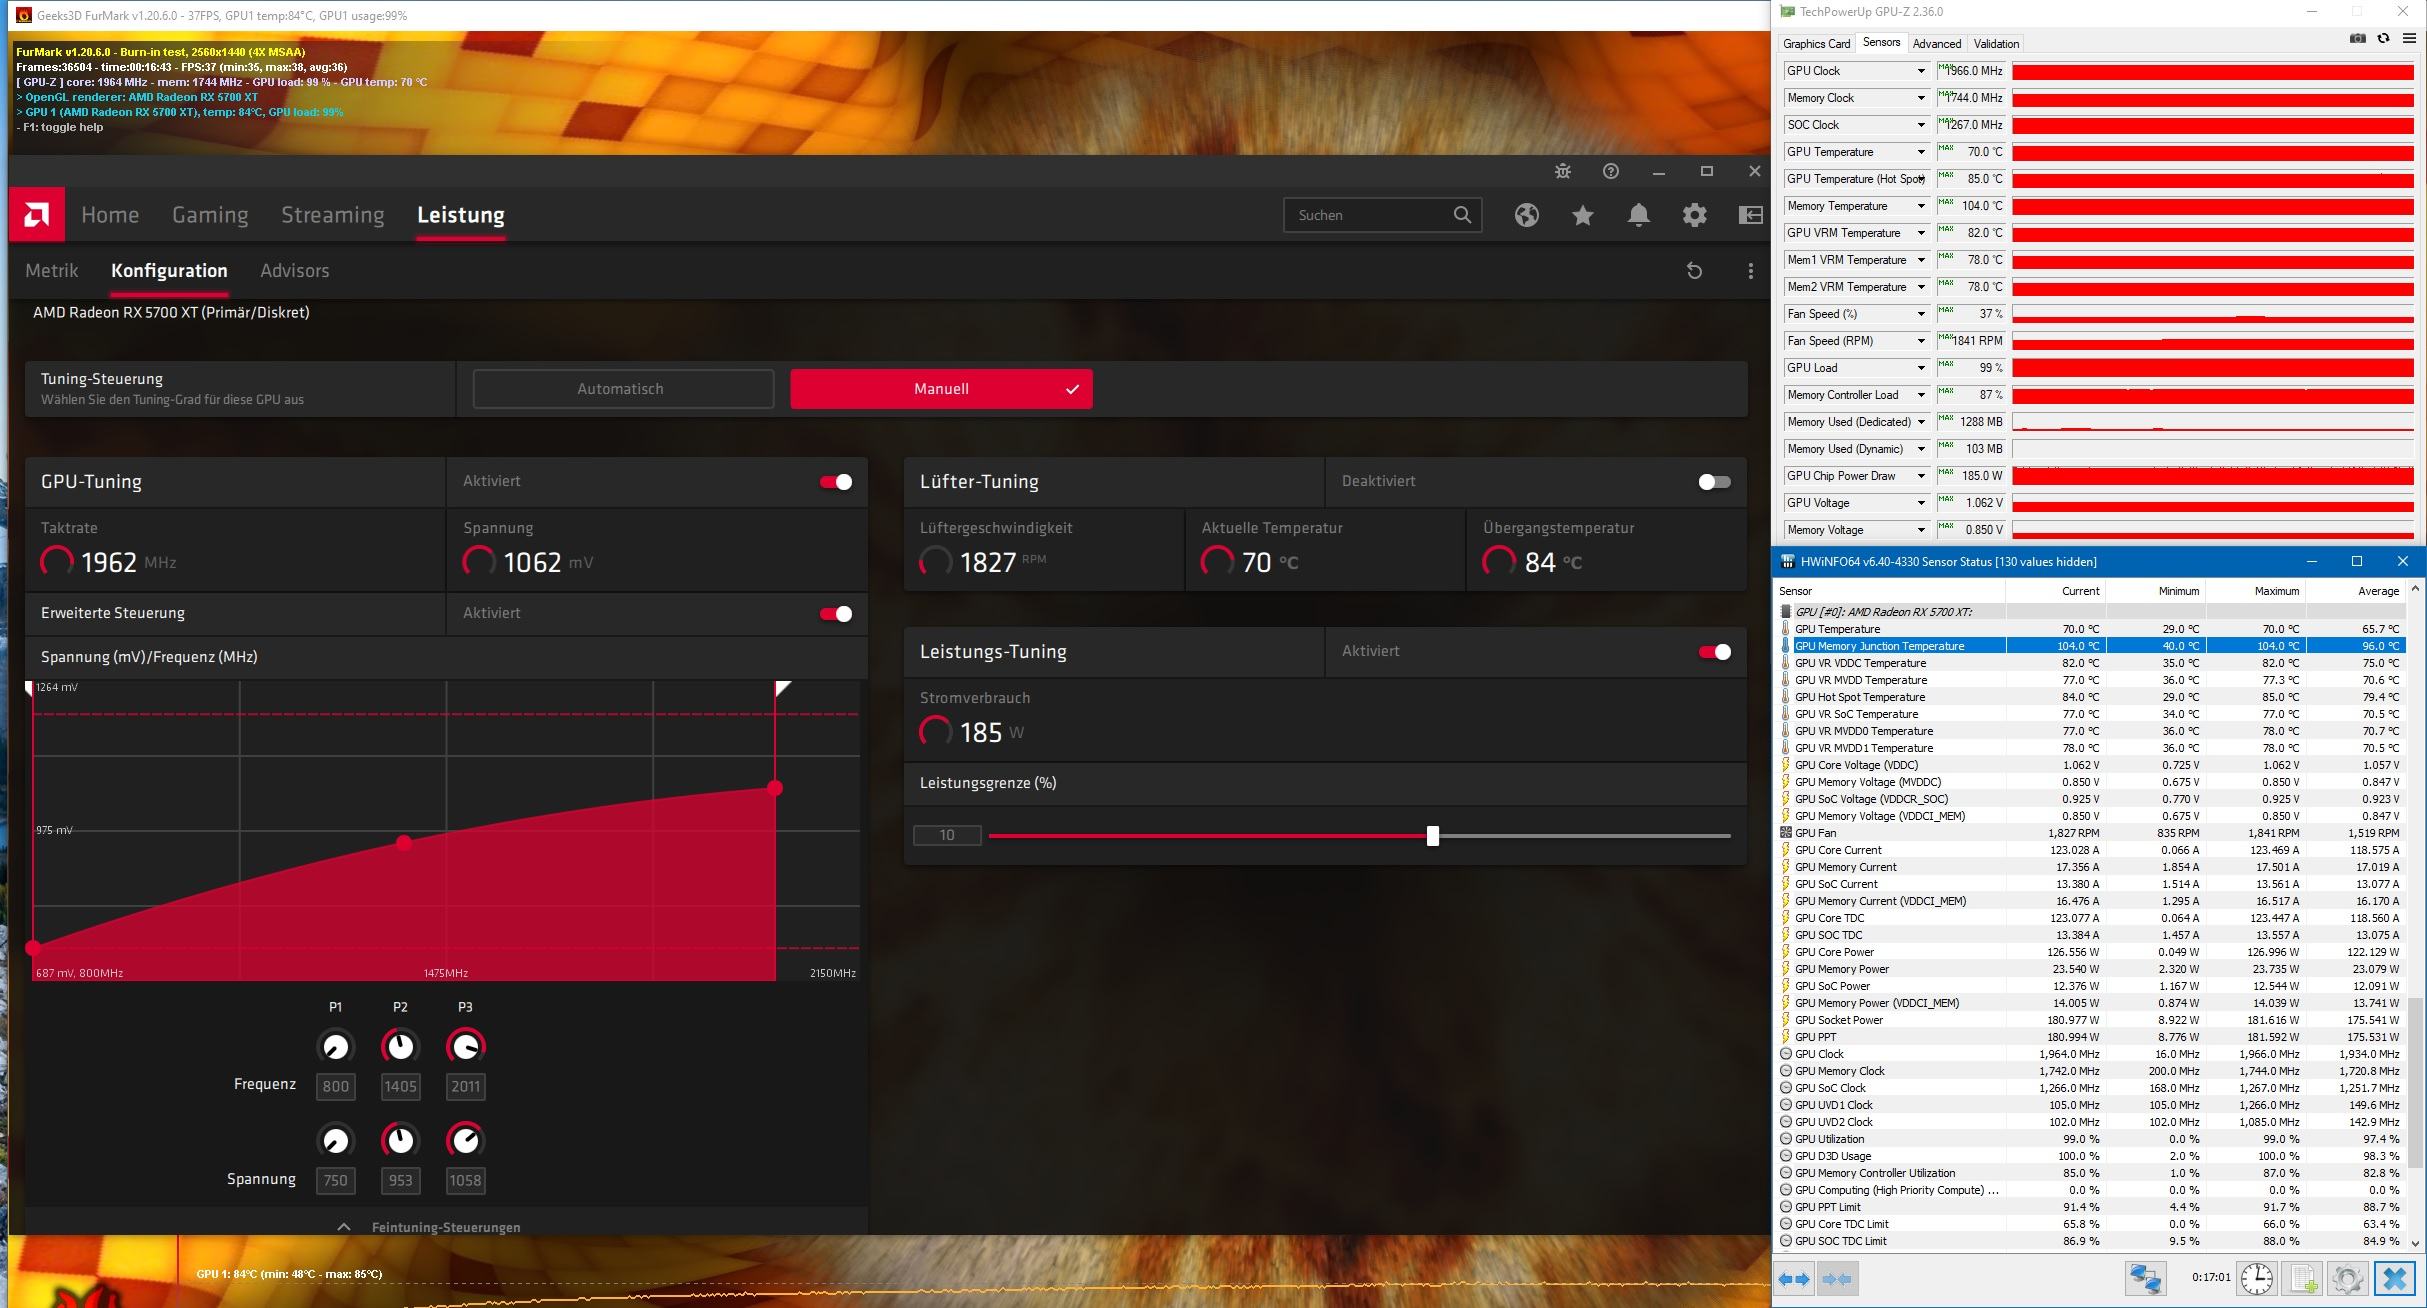
Task: Click the middle point on voltage curve
Action: (x=404, y=843)
